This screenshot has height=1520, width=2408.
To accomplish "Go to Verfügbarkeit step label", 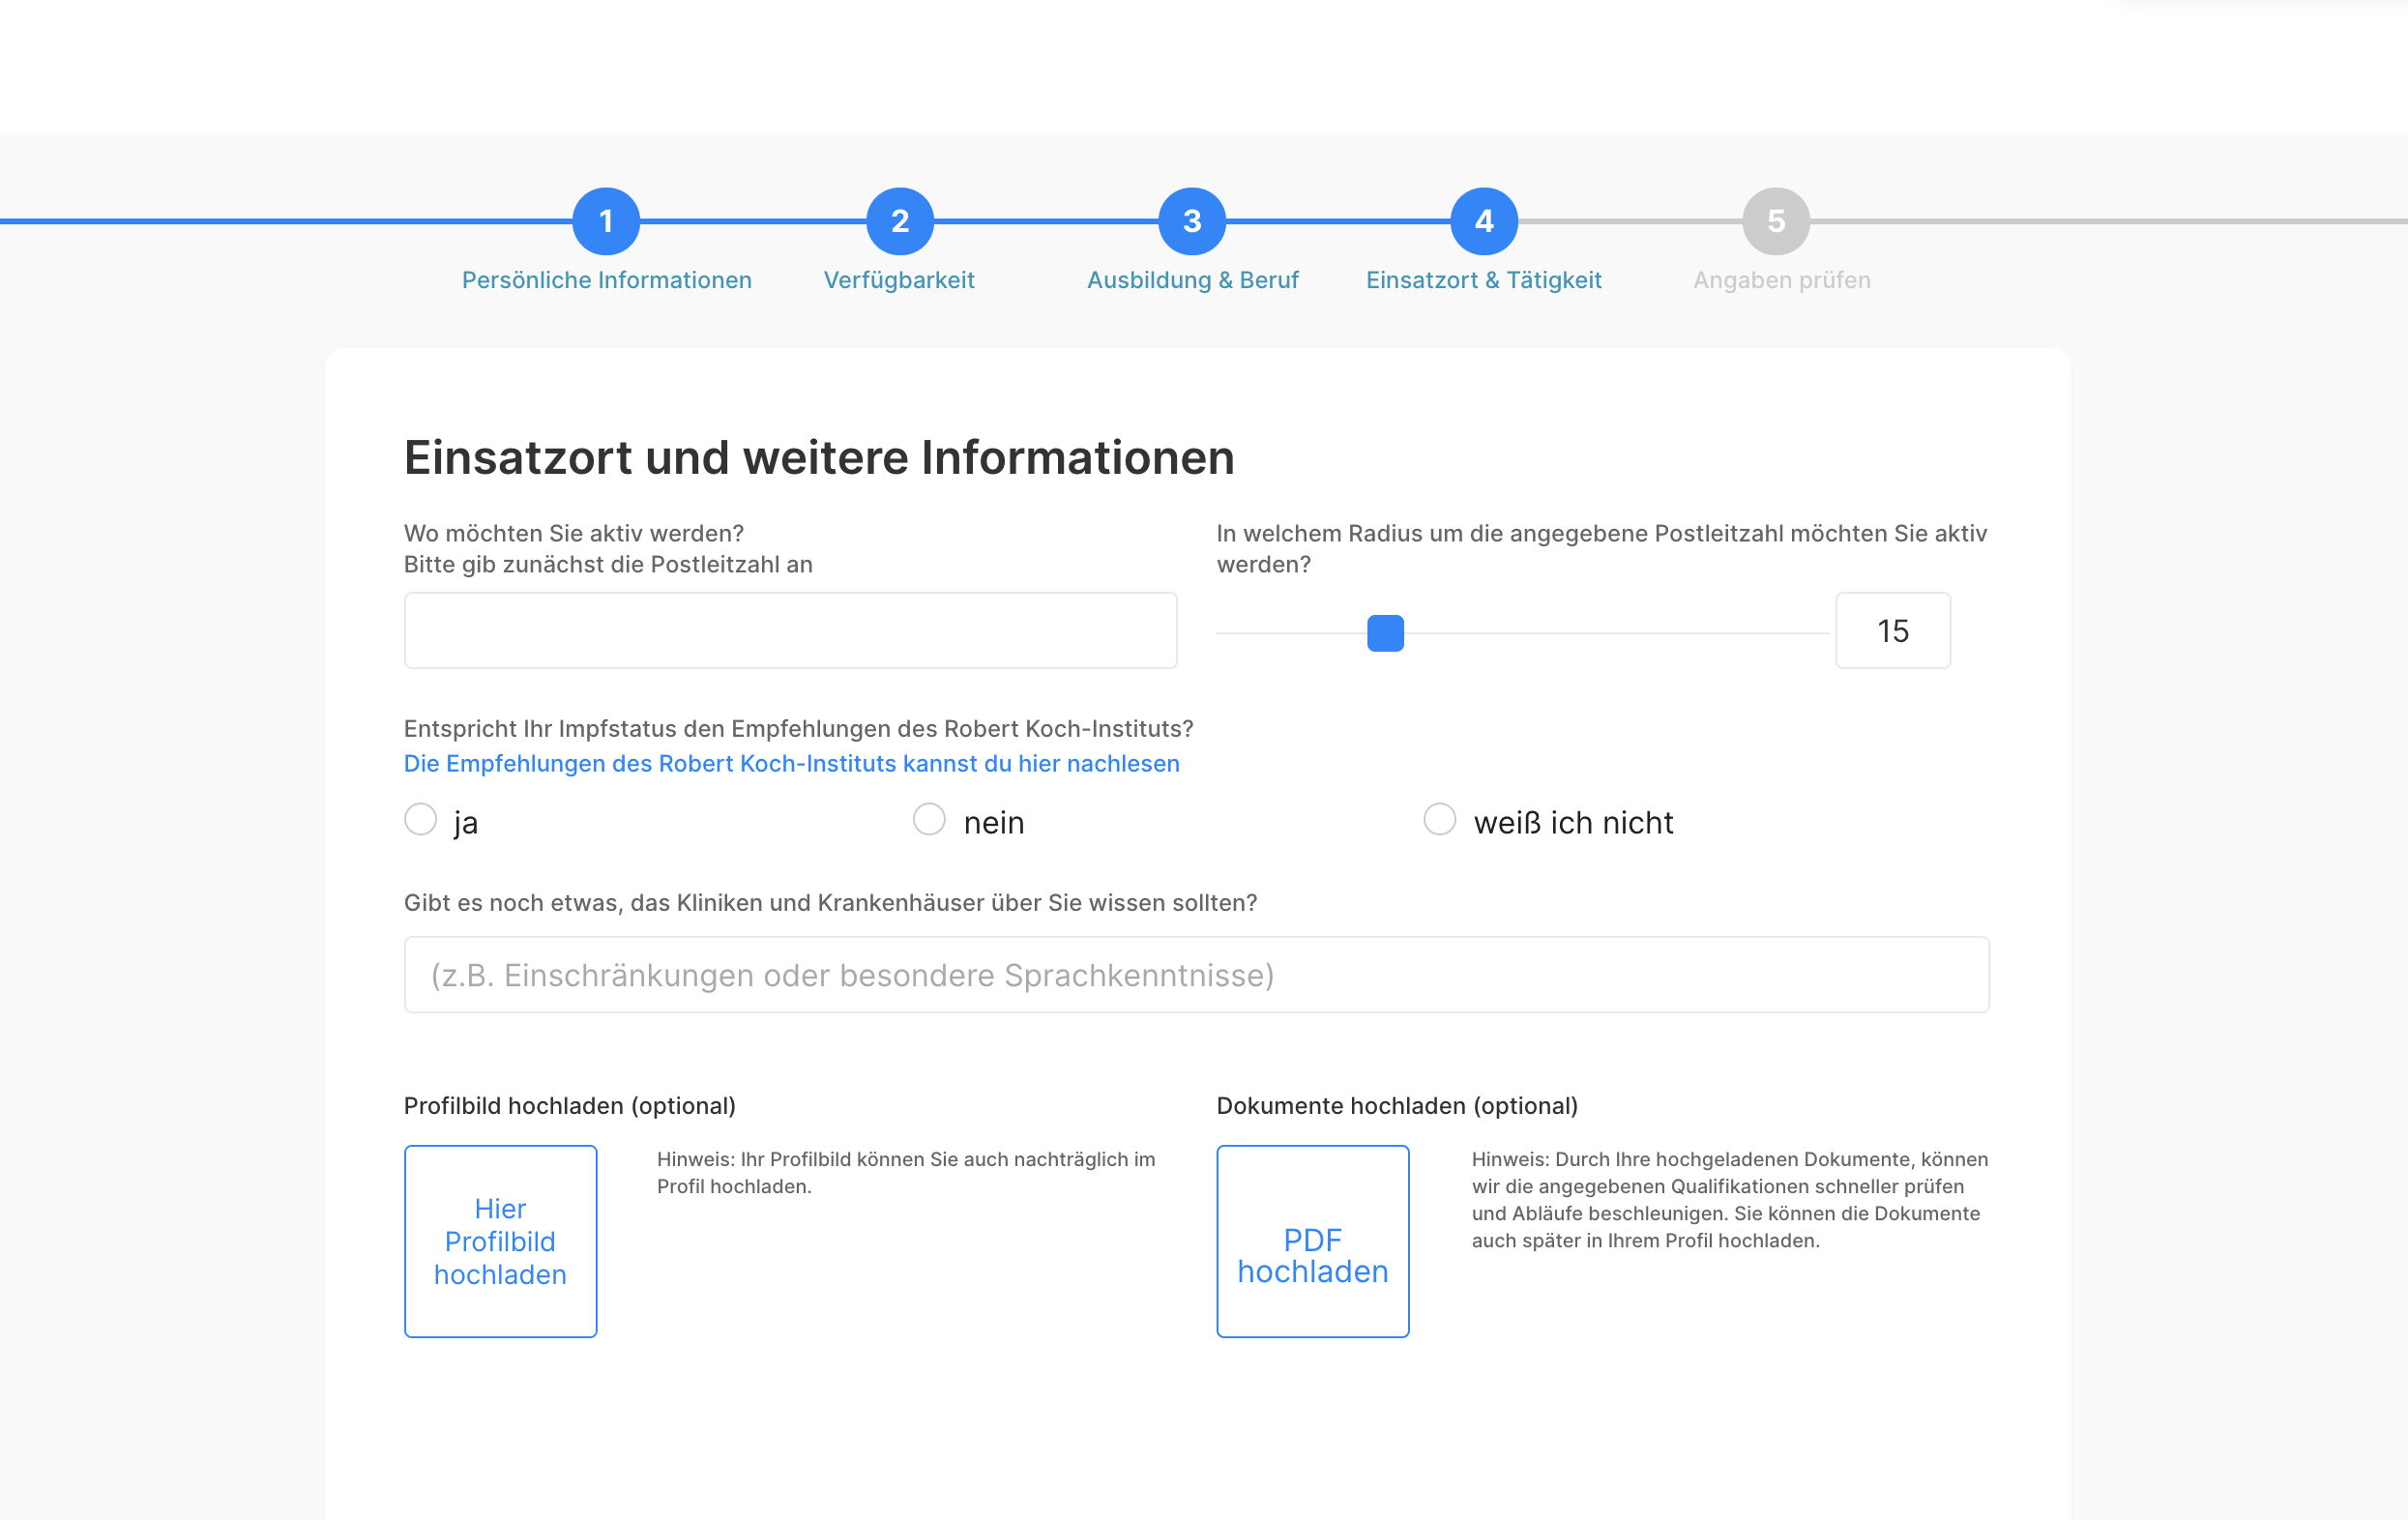I will tap(899, 280).
